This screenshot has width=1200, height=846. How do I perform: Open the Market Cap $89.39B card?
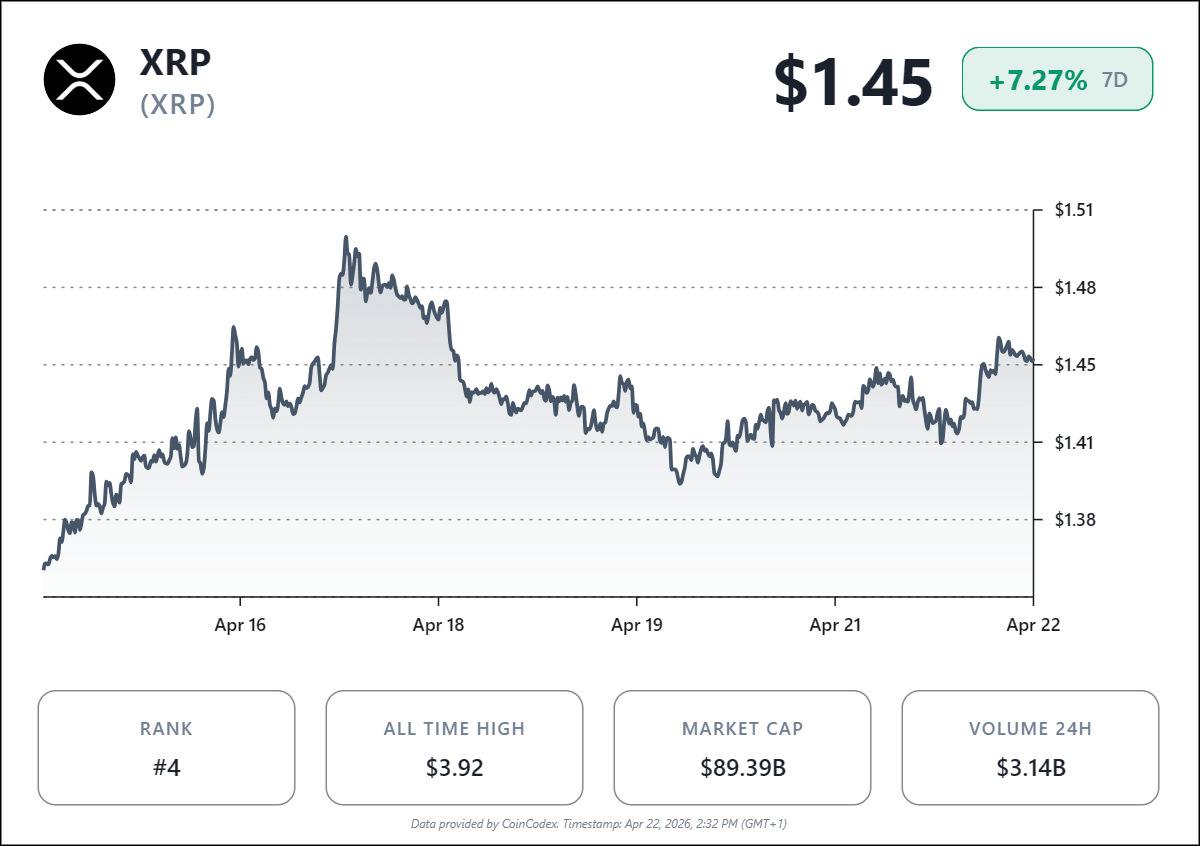742,747
